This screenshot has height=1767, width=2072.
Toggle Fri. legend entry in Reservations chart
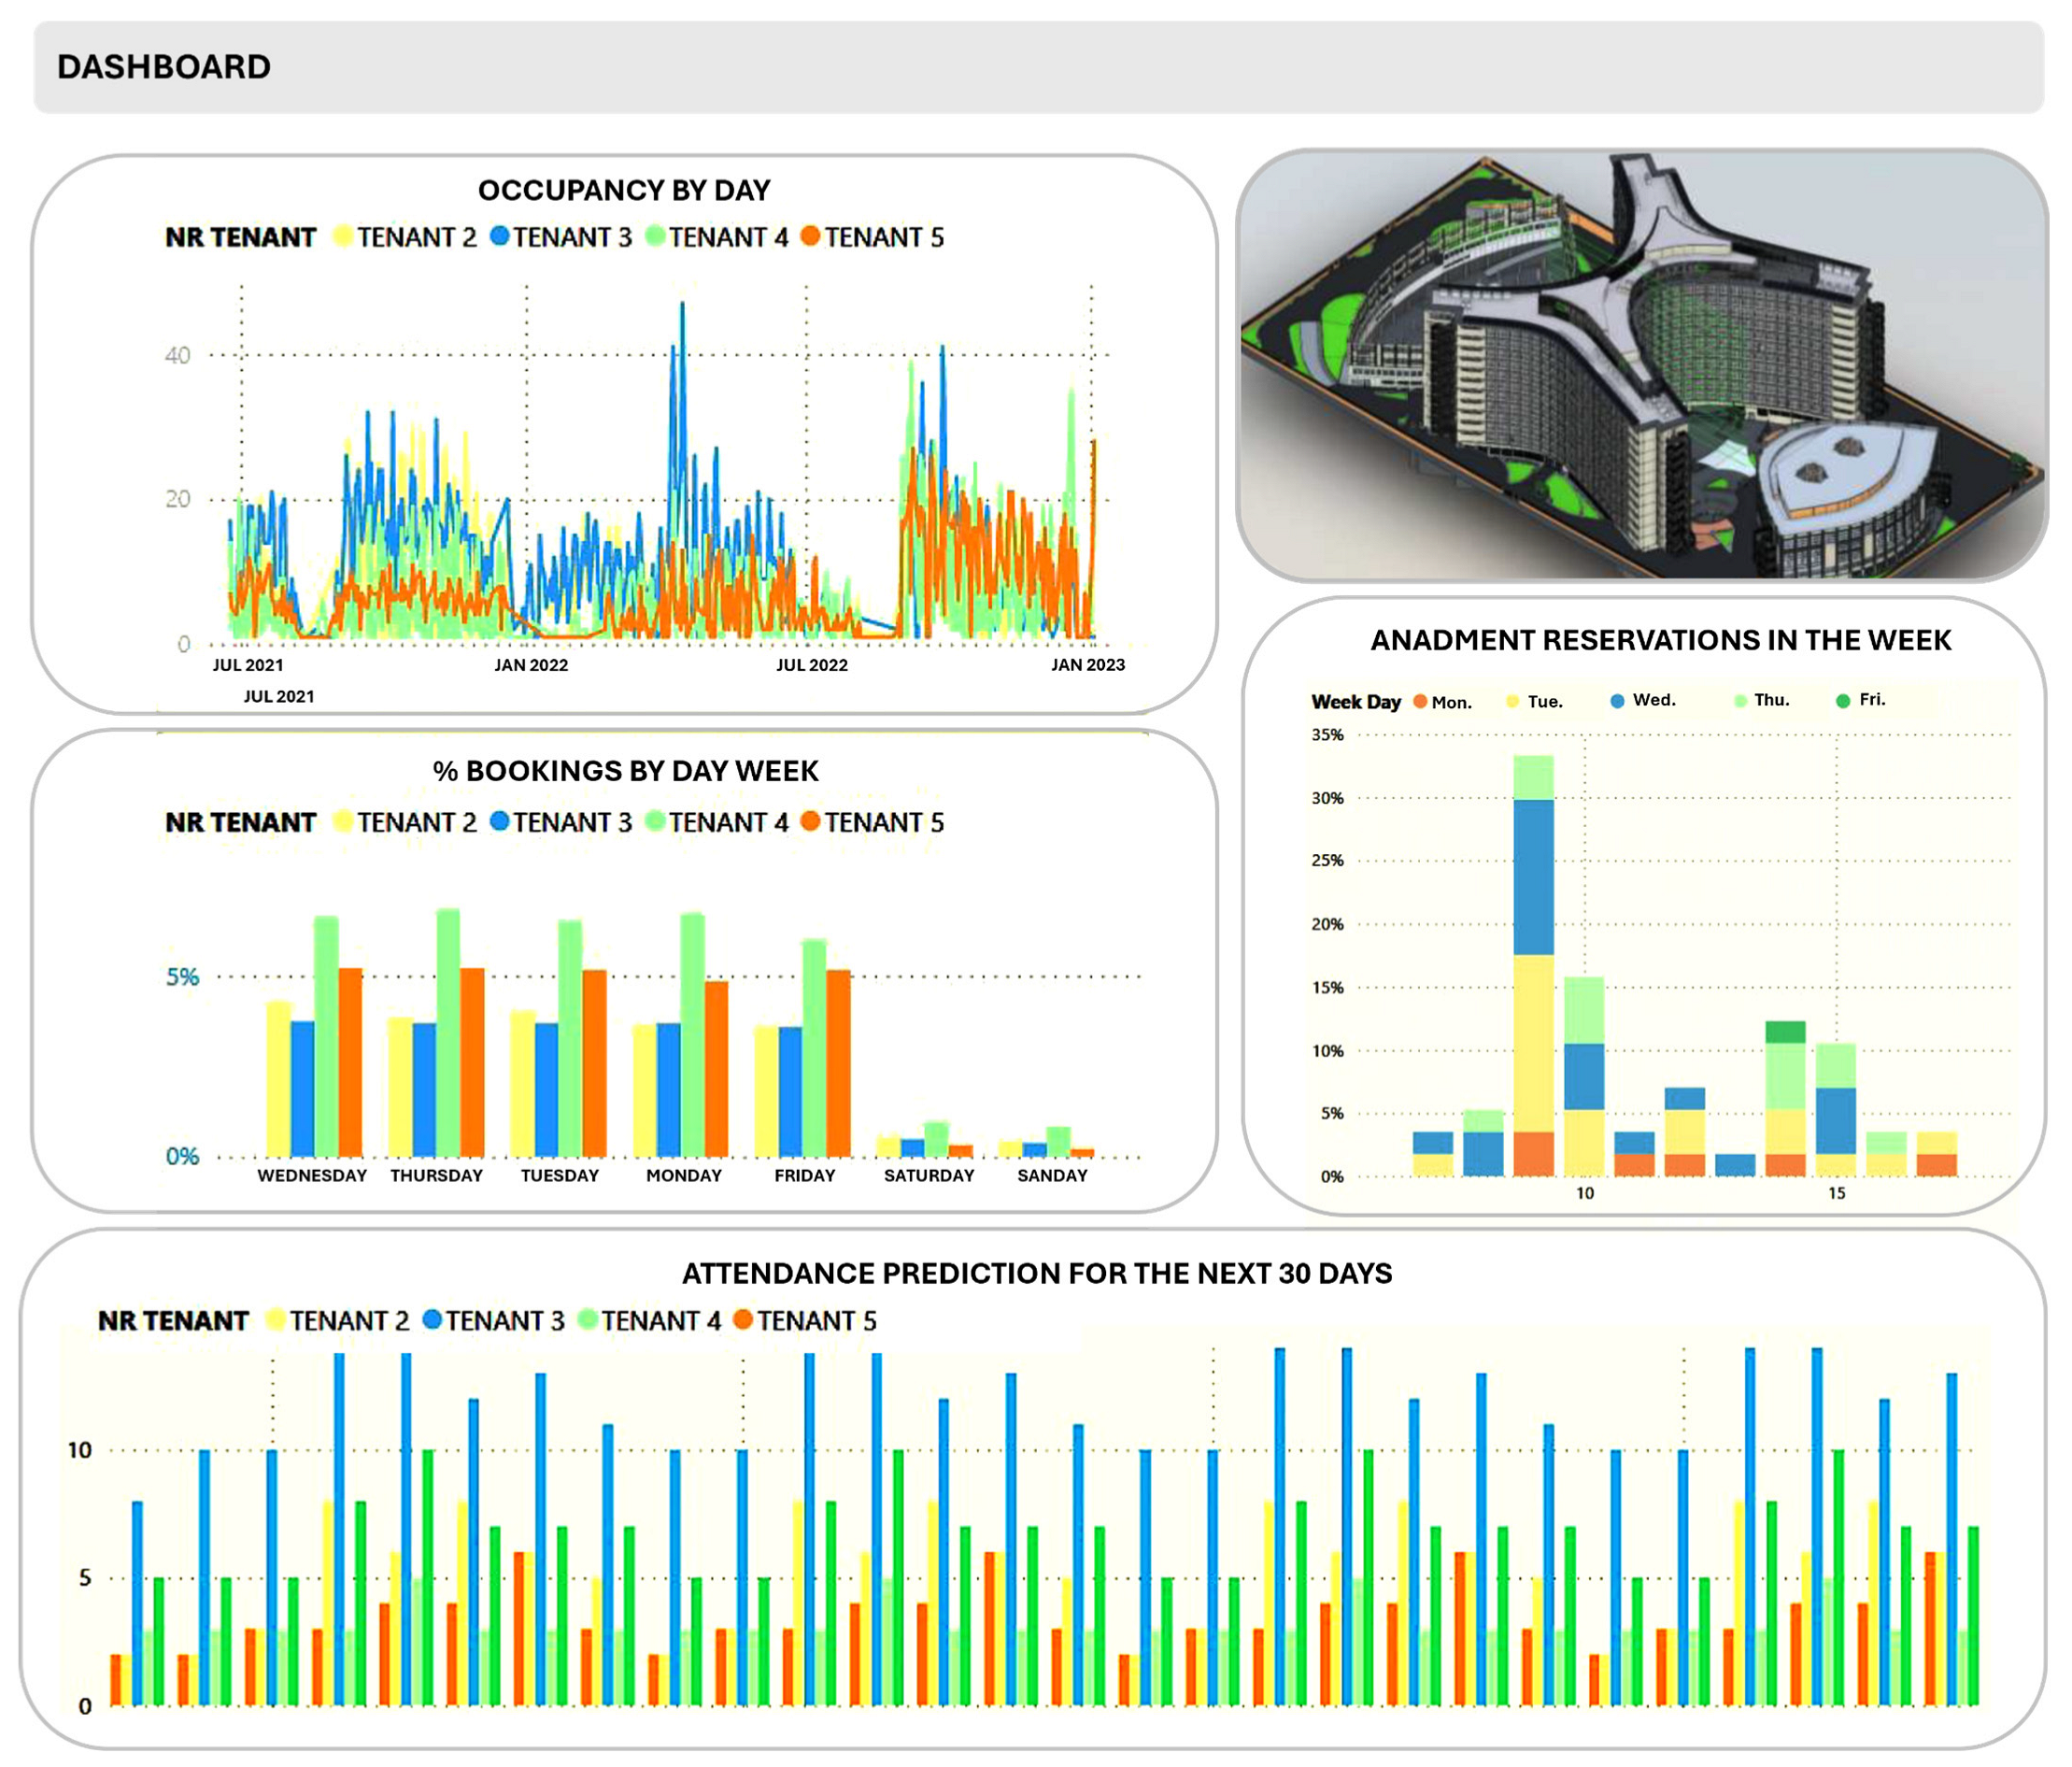click(x=1871, y=700)
